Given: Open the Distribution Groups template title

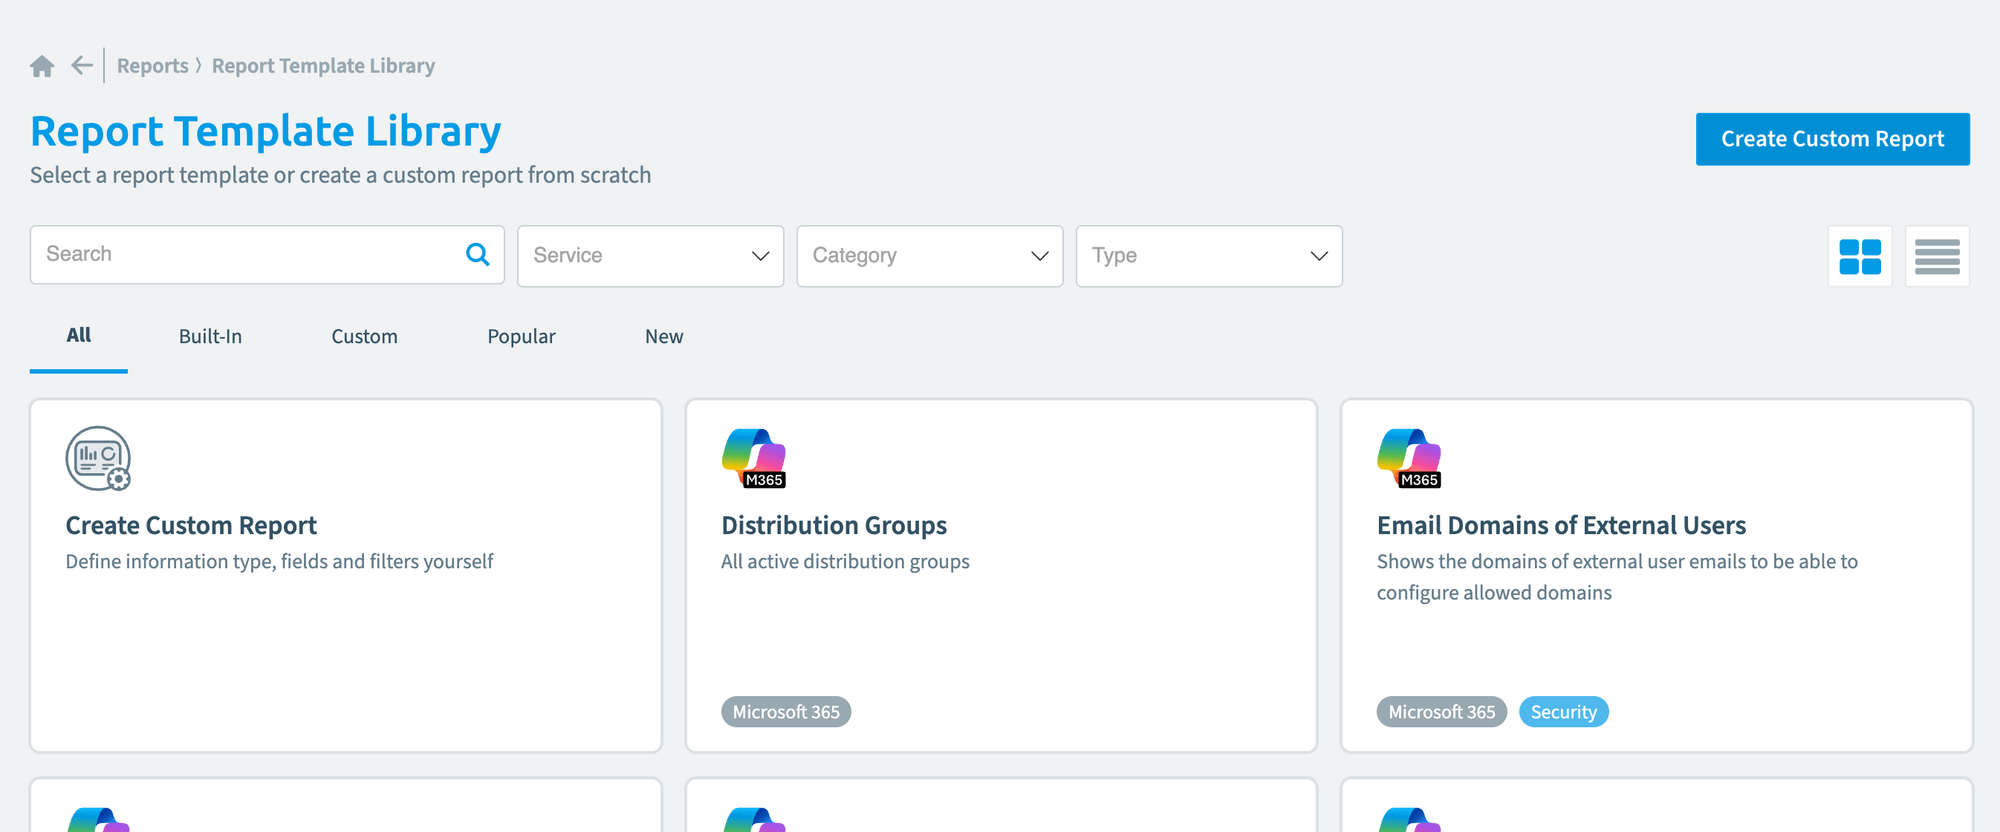Looking at the screenshot, I should pos(834,525).
